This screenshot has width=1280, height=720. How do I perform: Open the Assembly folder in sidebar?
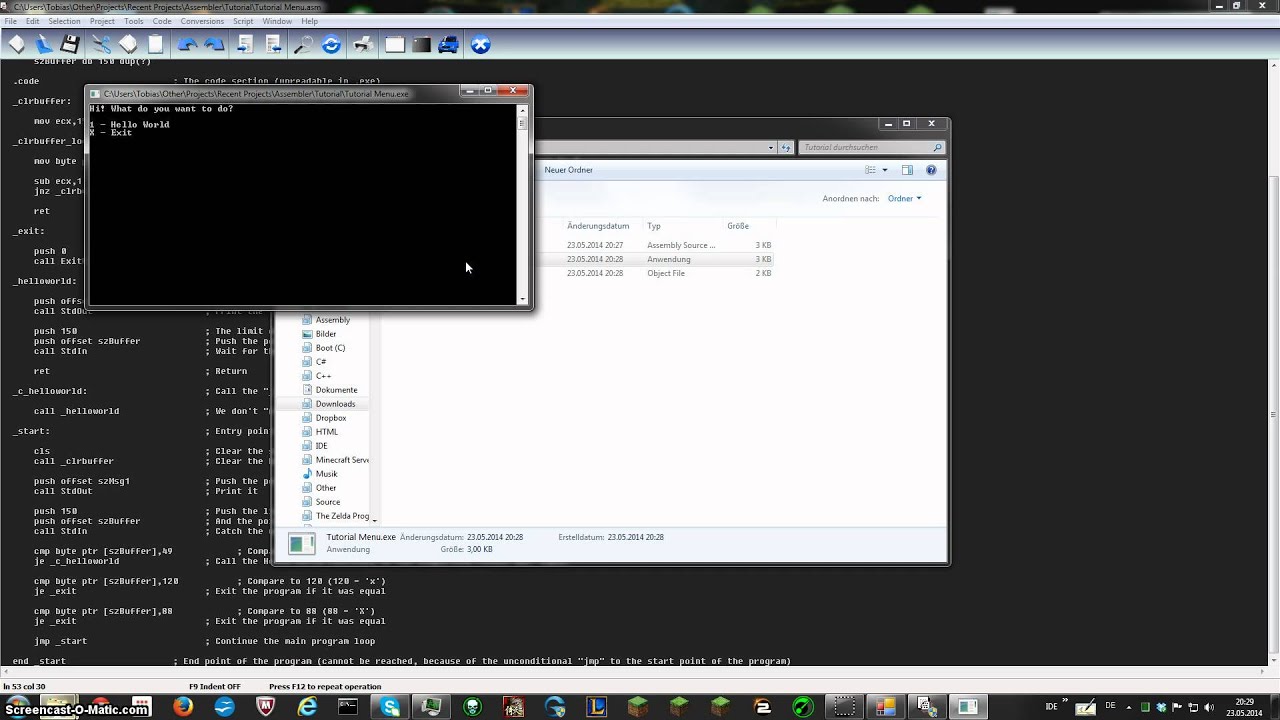(x=333, y=320)
